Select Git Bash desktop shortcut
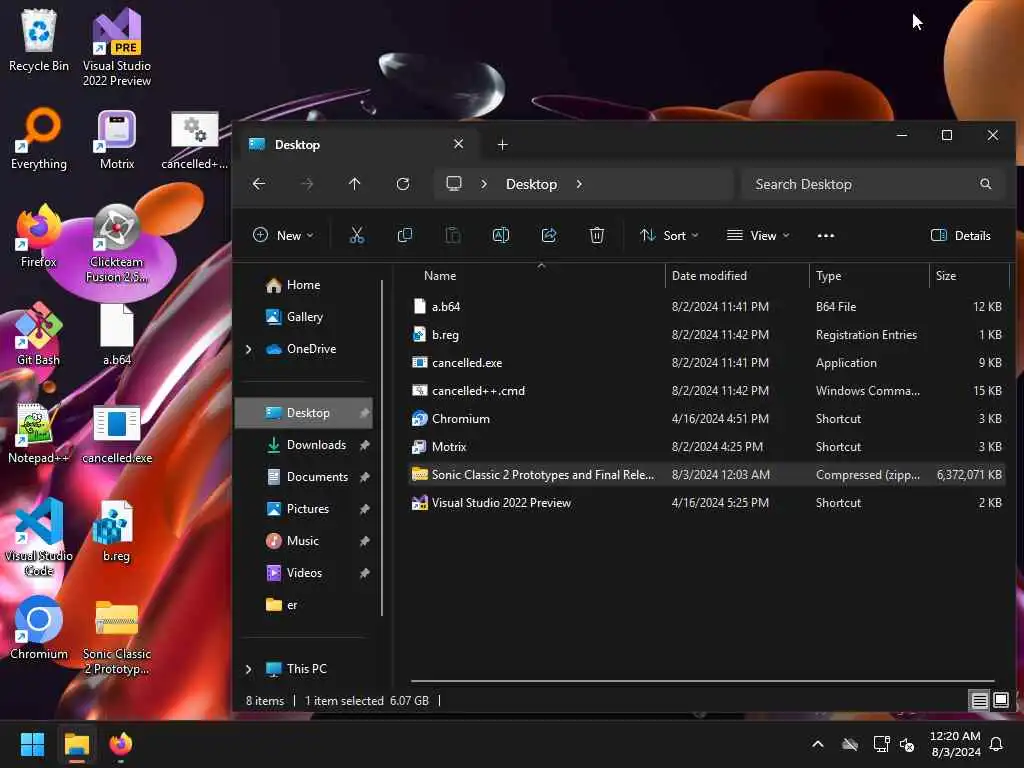This screenshot has width=1024, height=768. pos(39,334)
